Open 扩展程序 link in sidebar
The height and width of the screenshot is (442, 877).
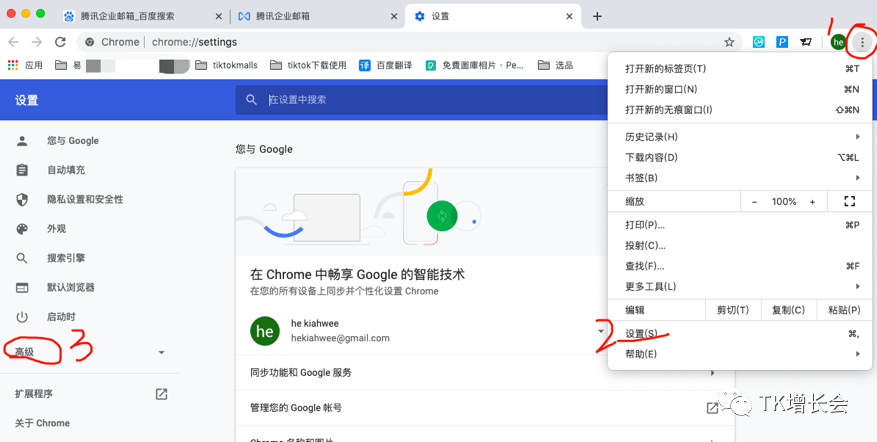click(x=34, y=394)
